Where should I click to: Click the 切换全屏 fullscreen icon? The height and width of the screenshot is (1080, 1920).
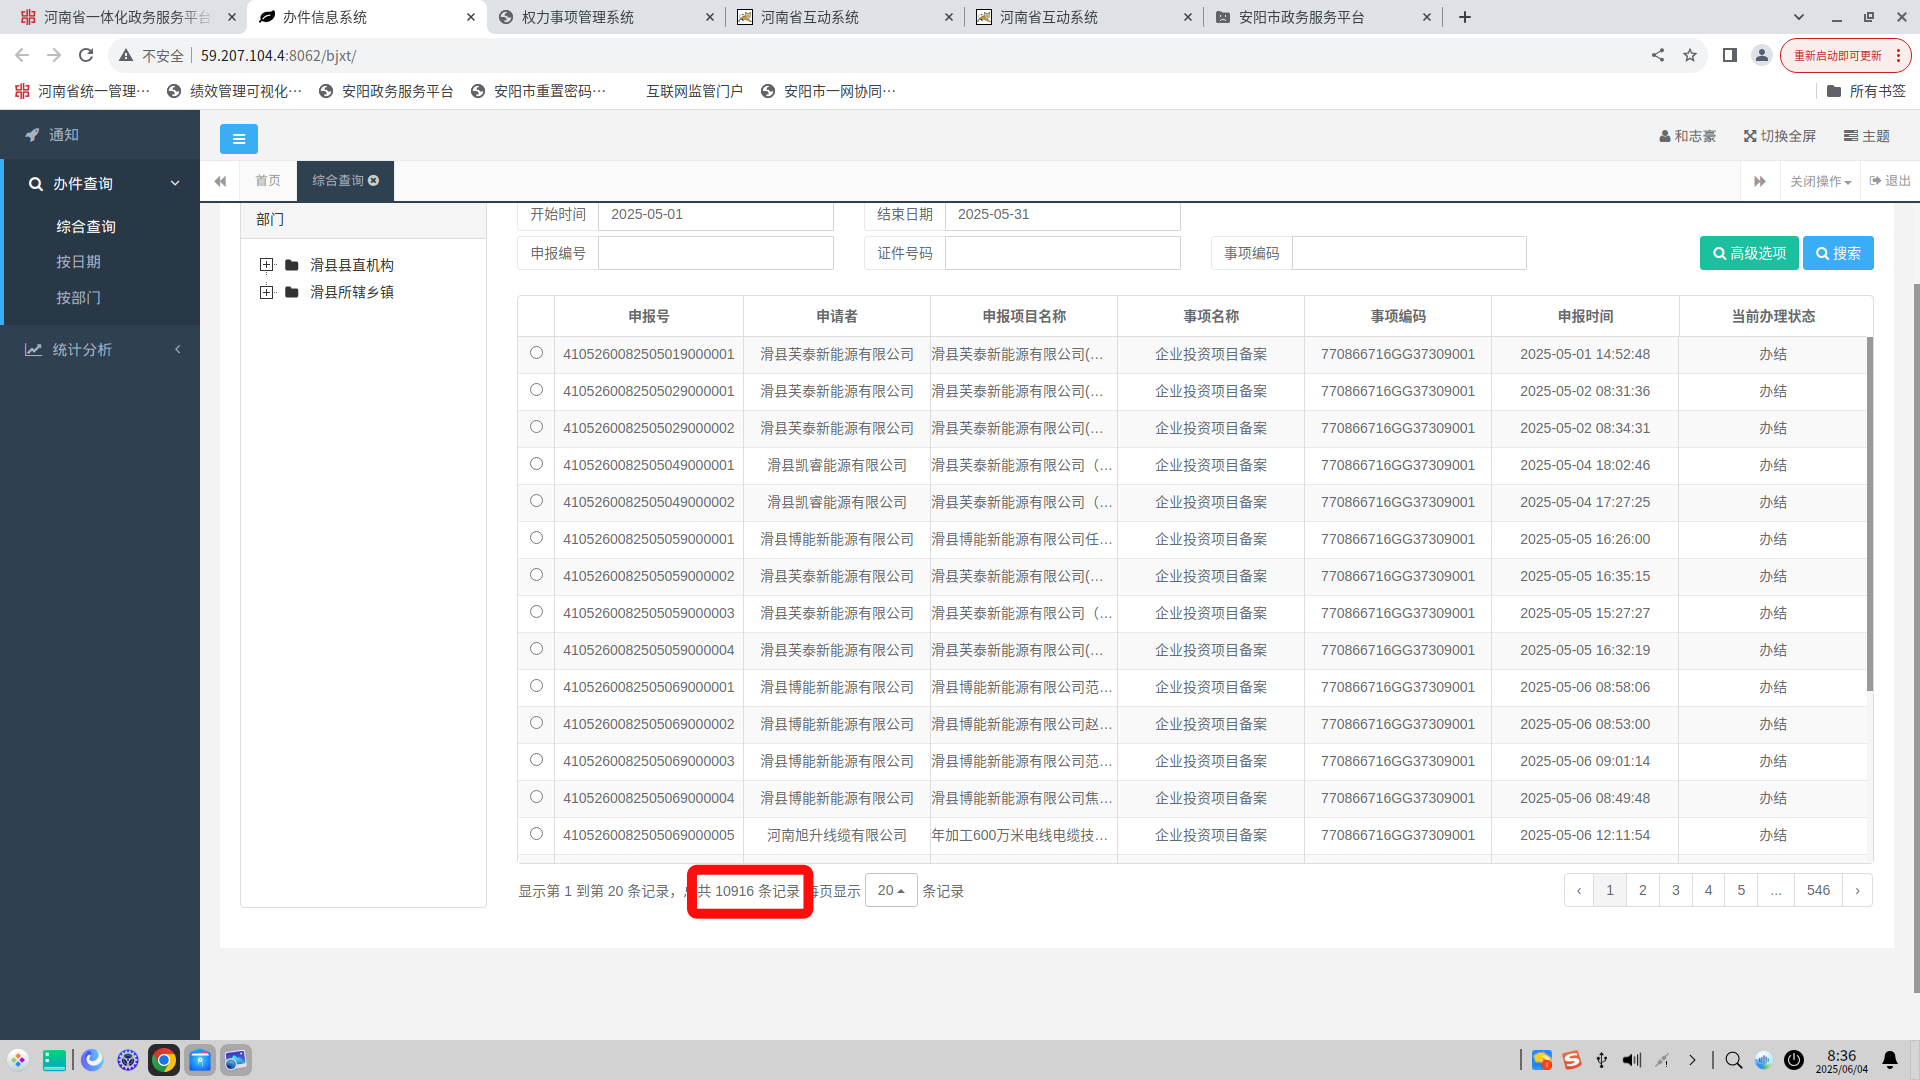click(x=1750, y=136)
